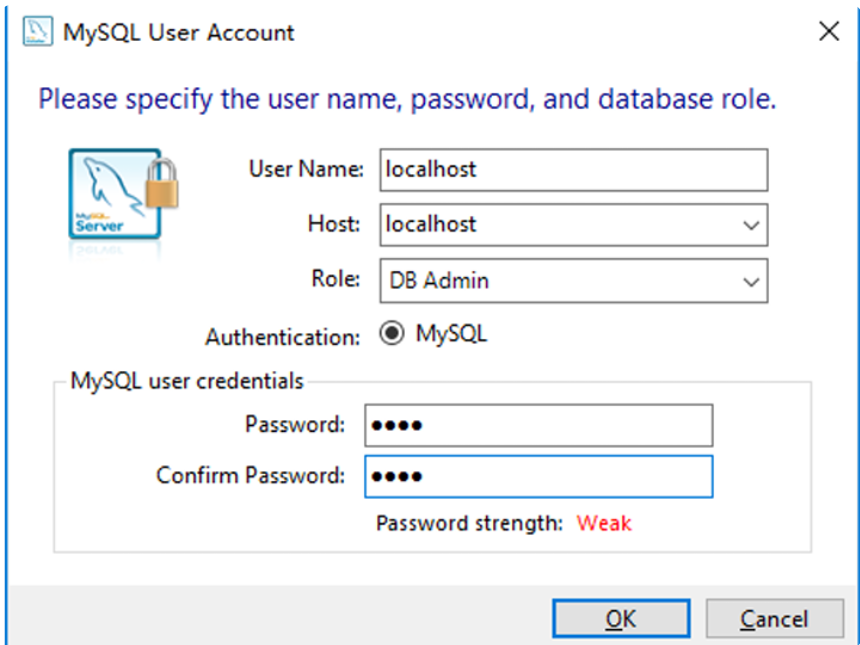Click the MySQL dolphin title bar icon
Screen dimensions: 860x645
[x=37, y=31]
